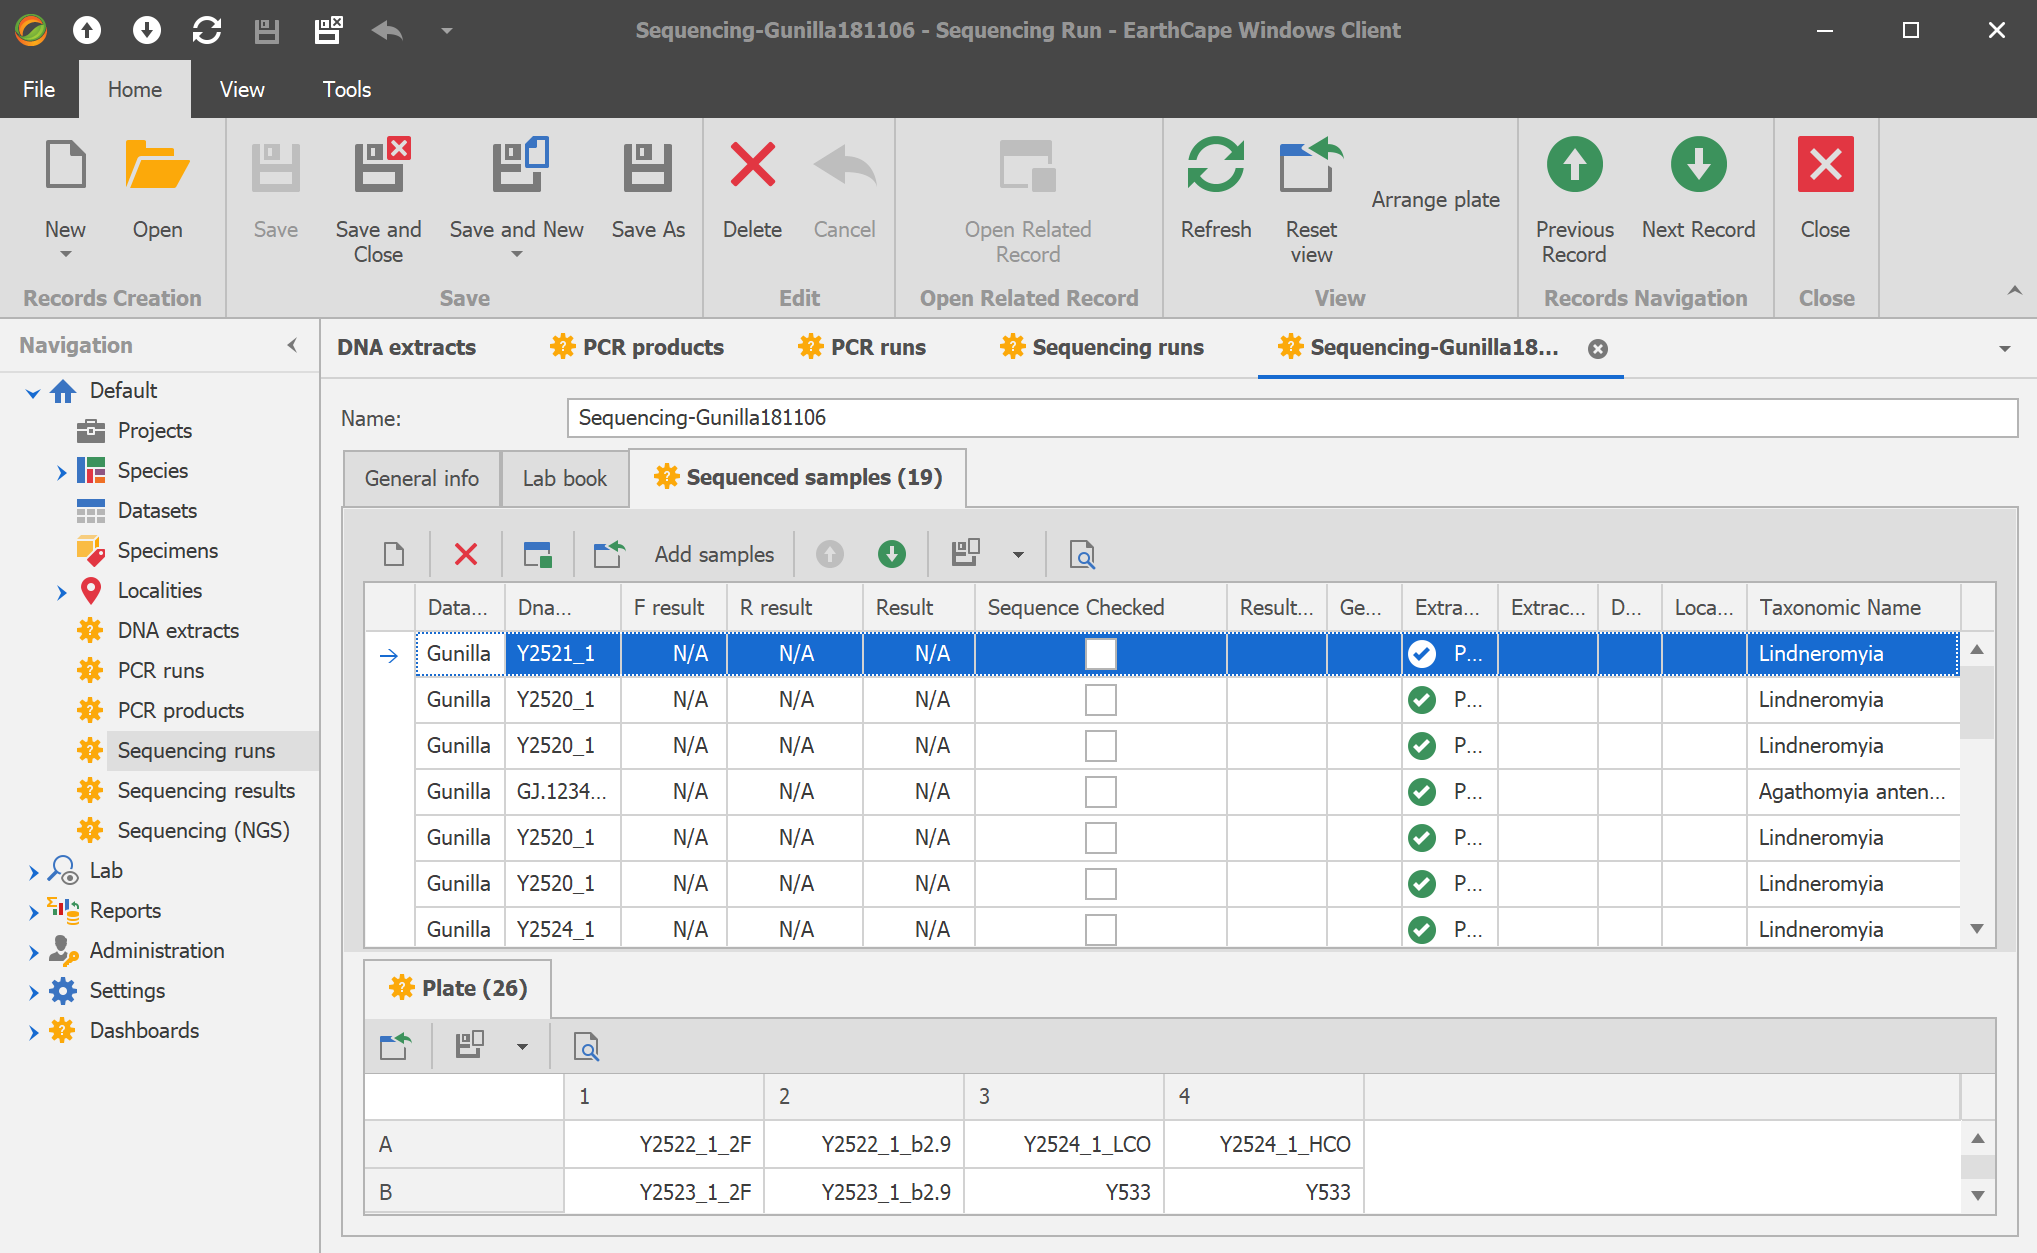Click Plate grid scrollbar up arrow
The image size is (2037, 1253).
[x=1977, y=1138]
